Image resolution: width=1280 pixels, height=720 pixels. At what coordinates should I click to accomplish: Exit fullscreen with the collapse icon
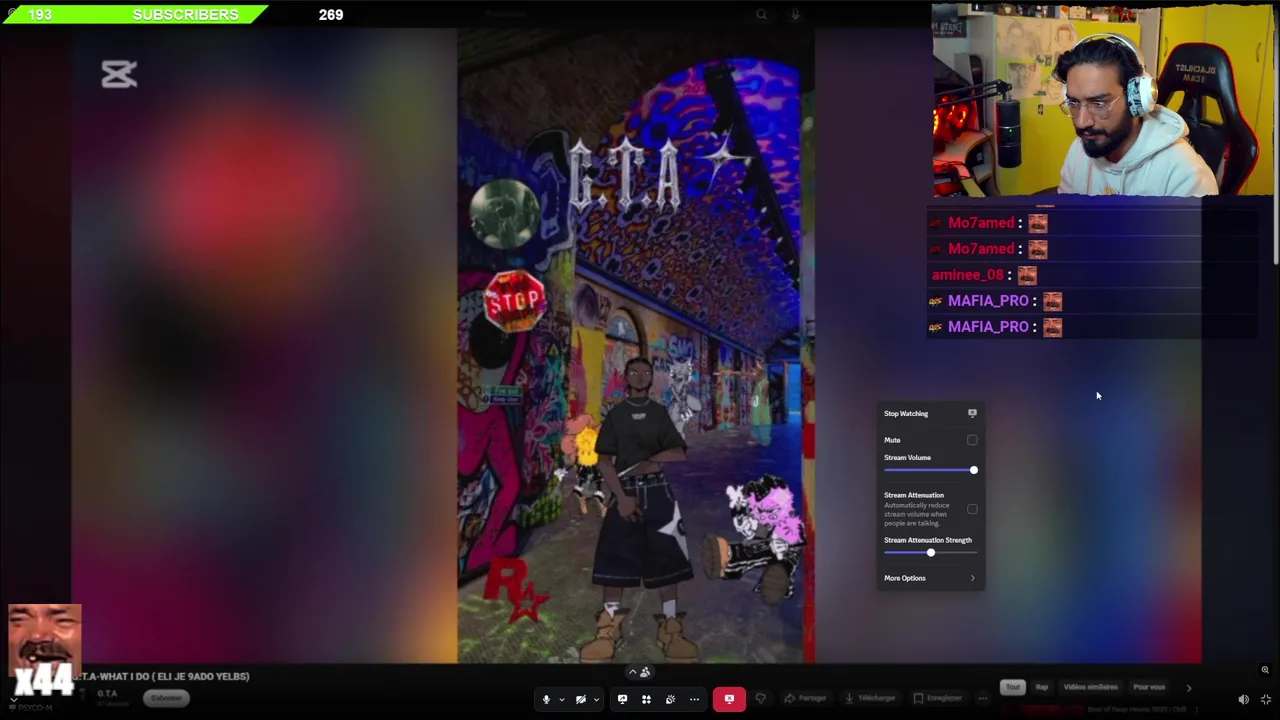1266,700
